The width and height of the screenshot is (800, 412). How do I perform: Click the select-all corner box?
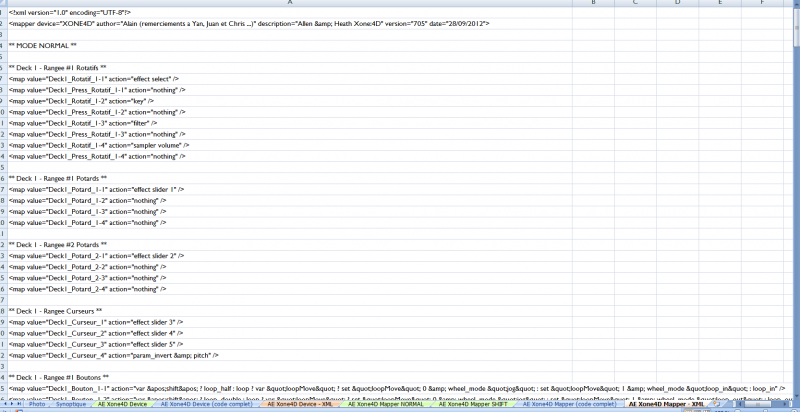click(x=3, y=4)
